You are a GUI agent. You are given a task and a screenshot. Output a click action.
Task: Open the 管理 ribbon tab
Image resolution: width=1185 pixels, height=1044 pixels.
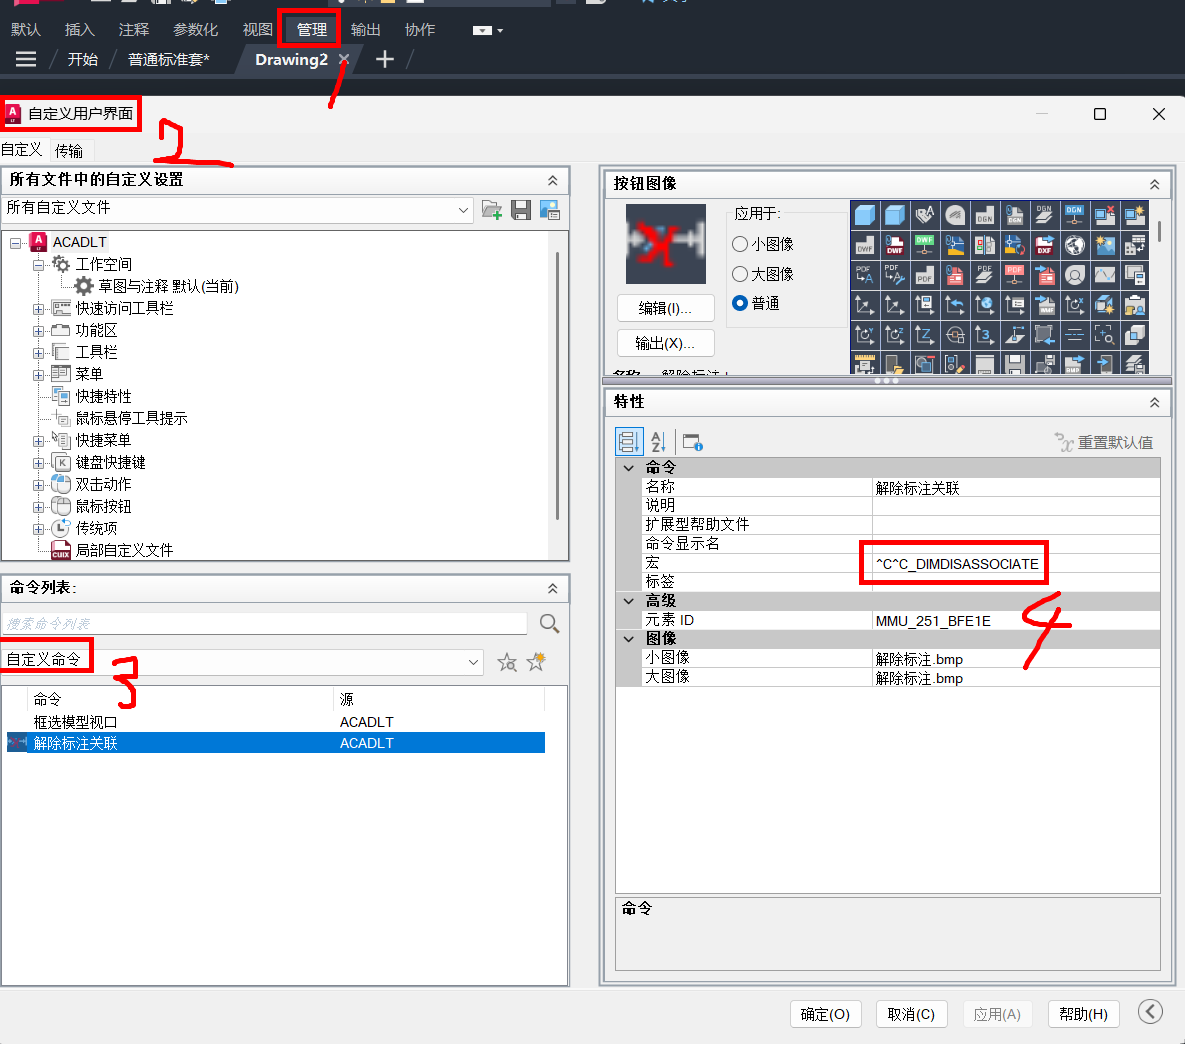point(311,29)
